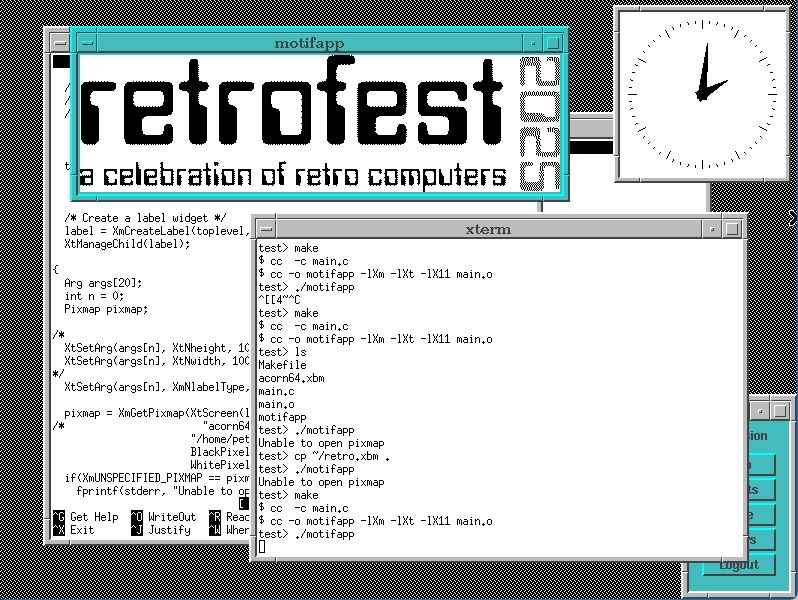798x600 pixels.
Task: Click the 'test> ls' command in xterm
Action: (x=282, y=352)
